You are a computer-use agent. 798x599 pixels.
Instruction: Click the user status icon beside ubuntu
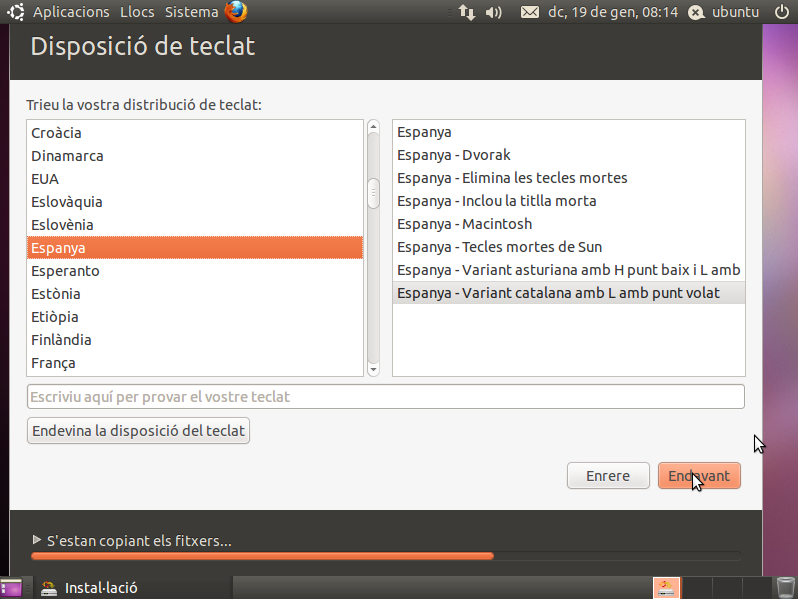click(x=696, y=12)
